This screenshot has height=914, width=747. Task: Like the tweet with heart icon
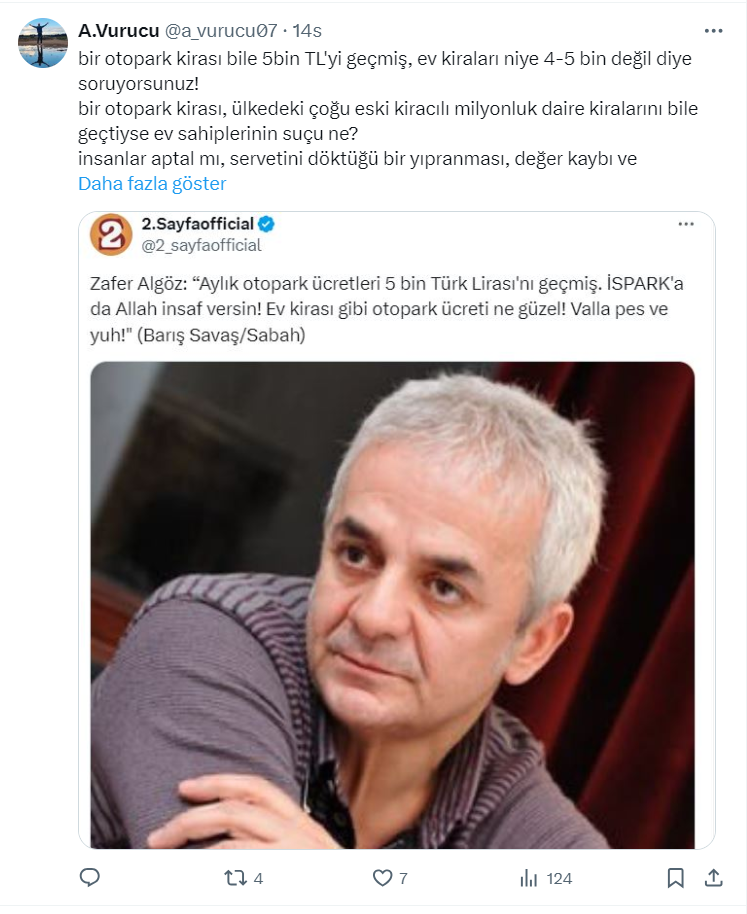point(382,878)
